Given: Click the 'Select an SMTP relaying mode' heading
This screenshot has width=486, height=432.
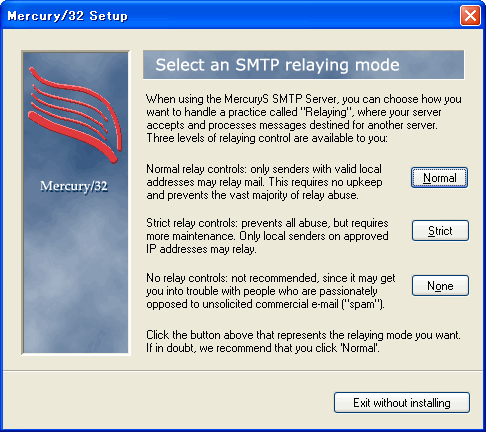Looking at the screenshot, I should click(277, 65).
